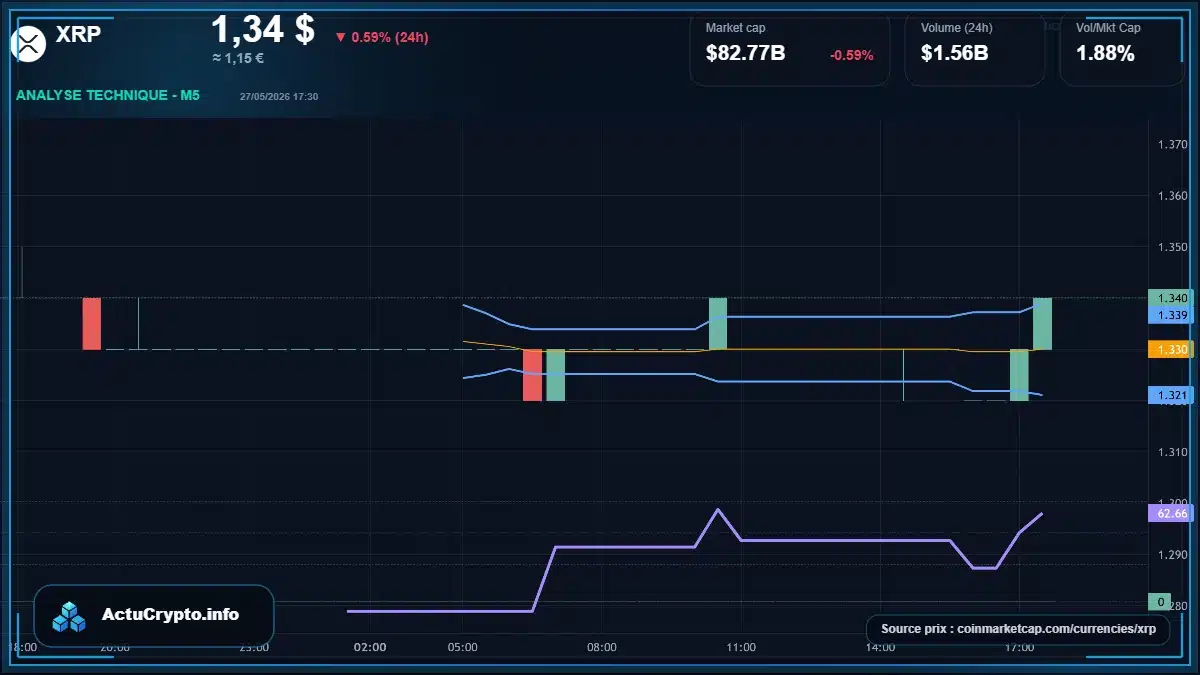This screenshot has width=1200, height=675.
Task: Click the ActuCrypto.info site name
Action: click(171, 615)
